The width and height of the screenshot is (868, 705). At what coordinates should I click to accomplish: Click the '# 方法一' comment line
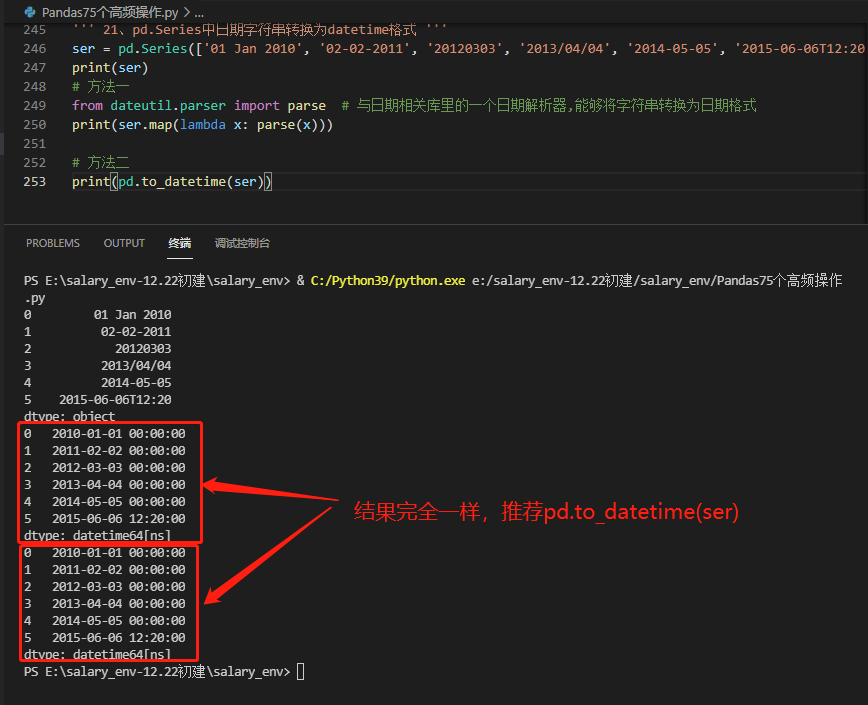[100, 86]
